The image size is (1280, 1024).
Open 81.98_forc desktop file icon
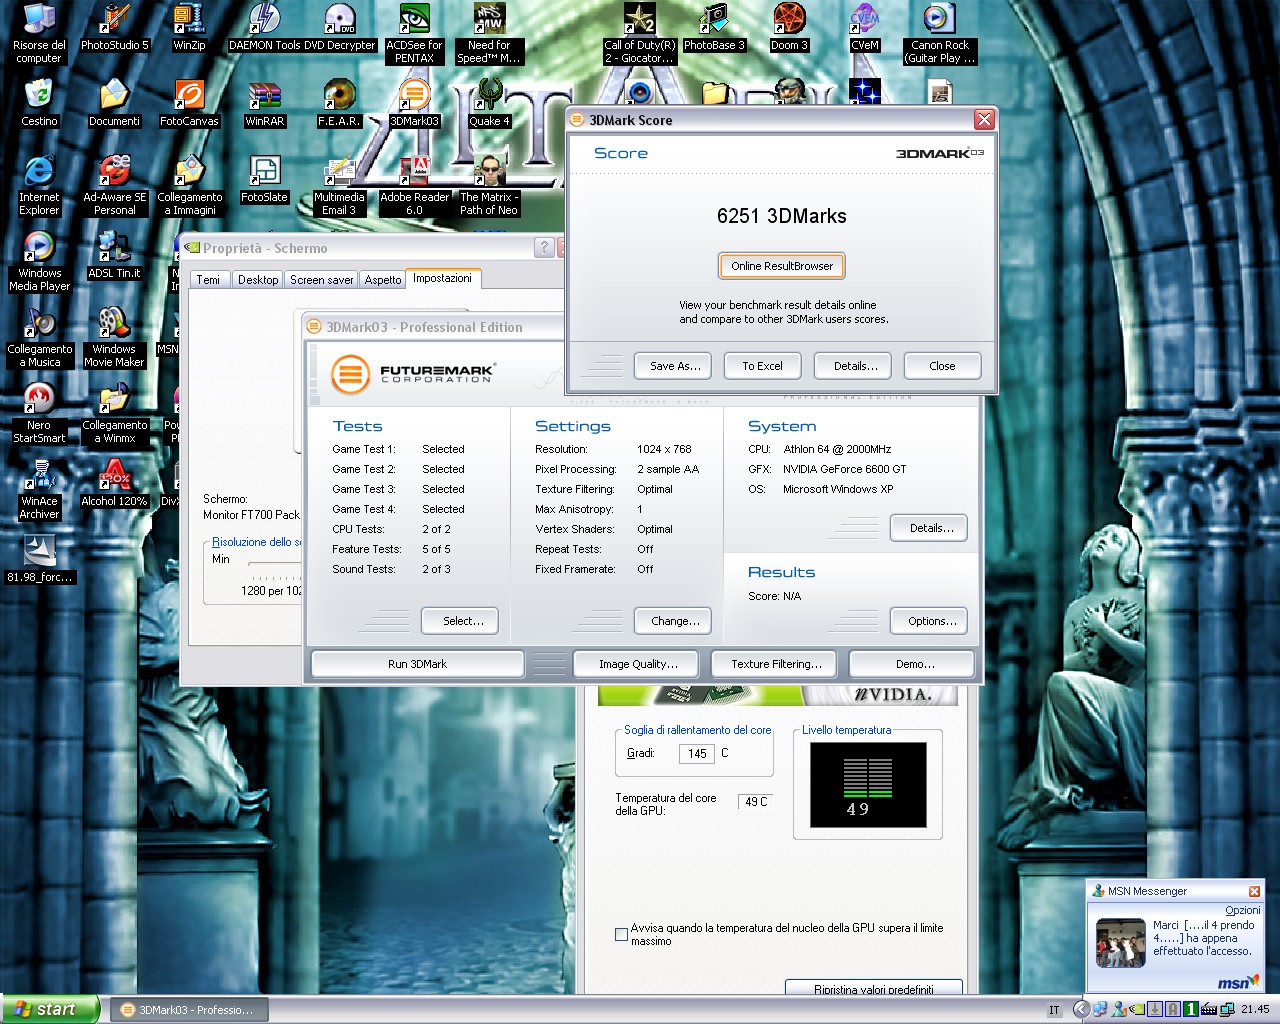click(39, 560)
